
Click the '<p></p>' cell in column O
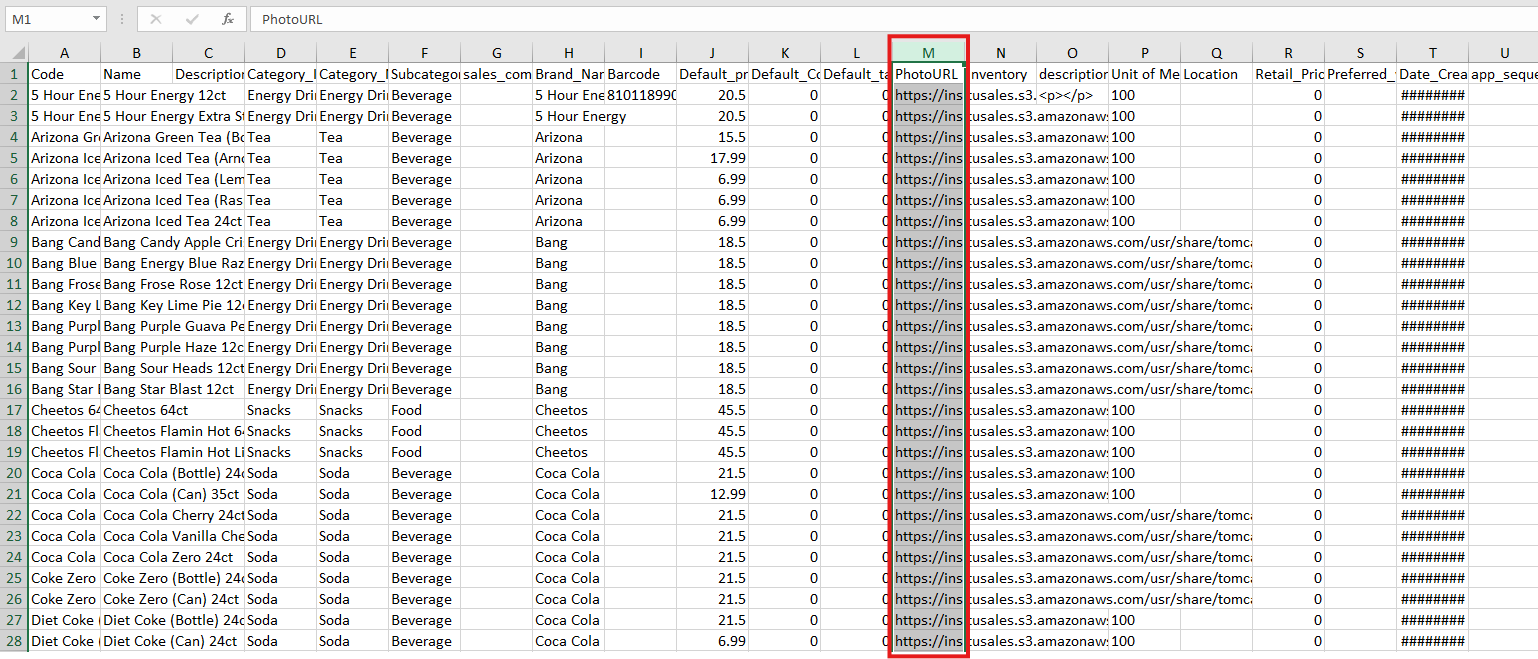point(1073,95)
